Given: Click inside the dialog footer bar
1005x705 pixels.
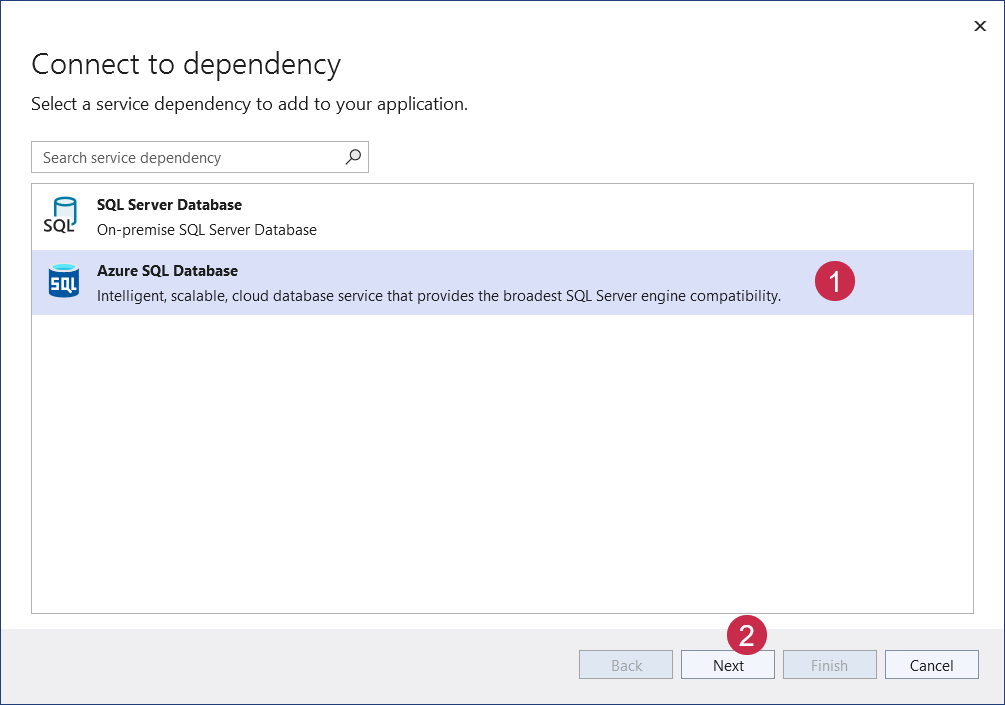Looking at the screenshot, I should [300, 664].
